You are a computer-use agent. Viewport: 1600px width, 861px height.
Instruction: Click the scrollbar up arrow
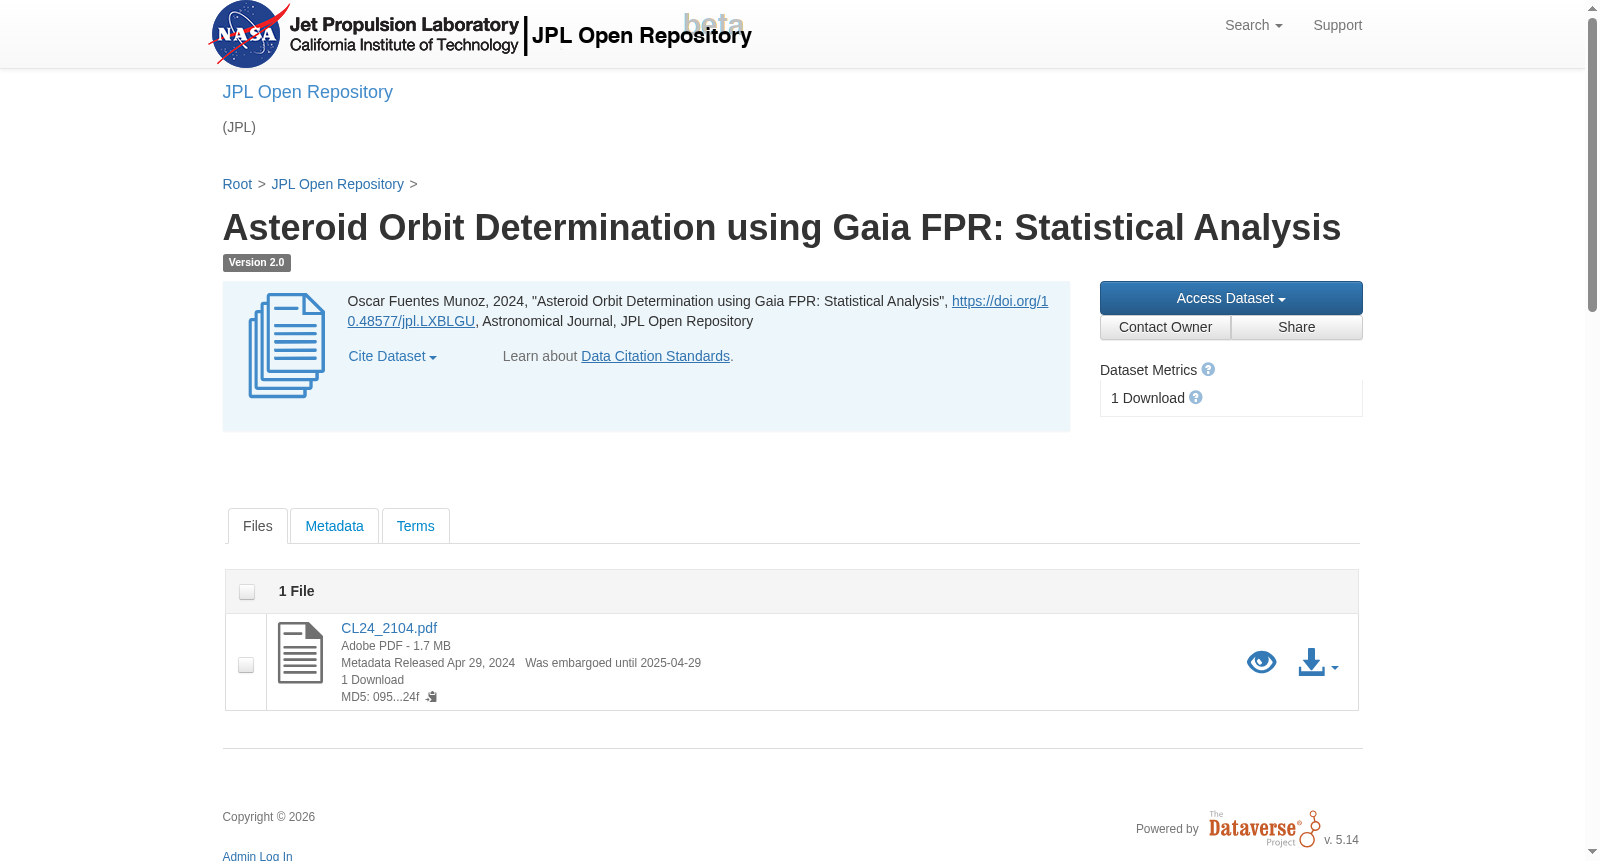pyautogui.click(x=1592, y=8)
